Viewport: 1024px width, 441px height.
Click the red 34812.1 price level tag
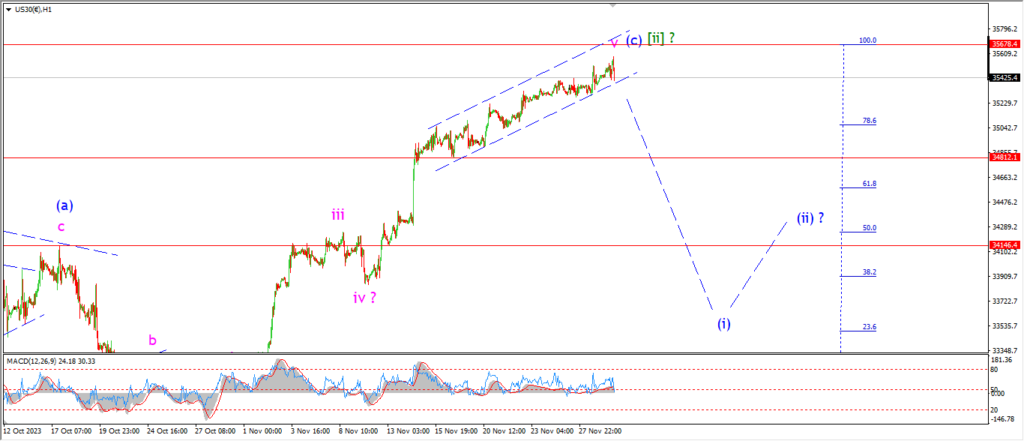1004,157
